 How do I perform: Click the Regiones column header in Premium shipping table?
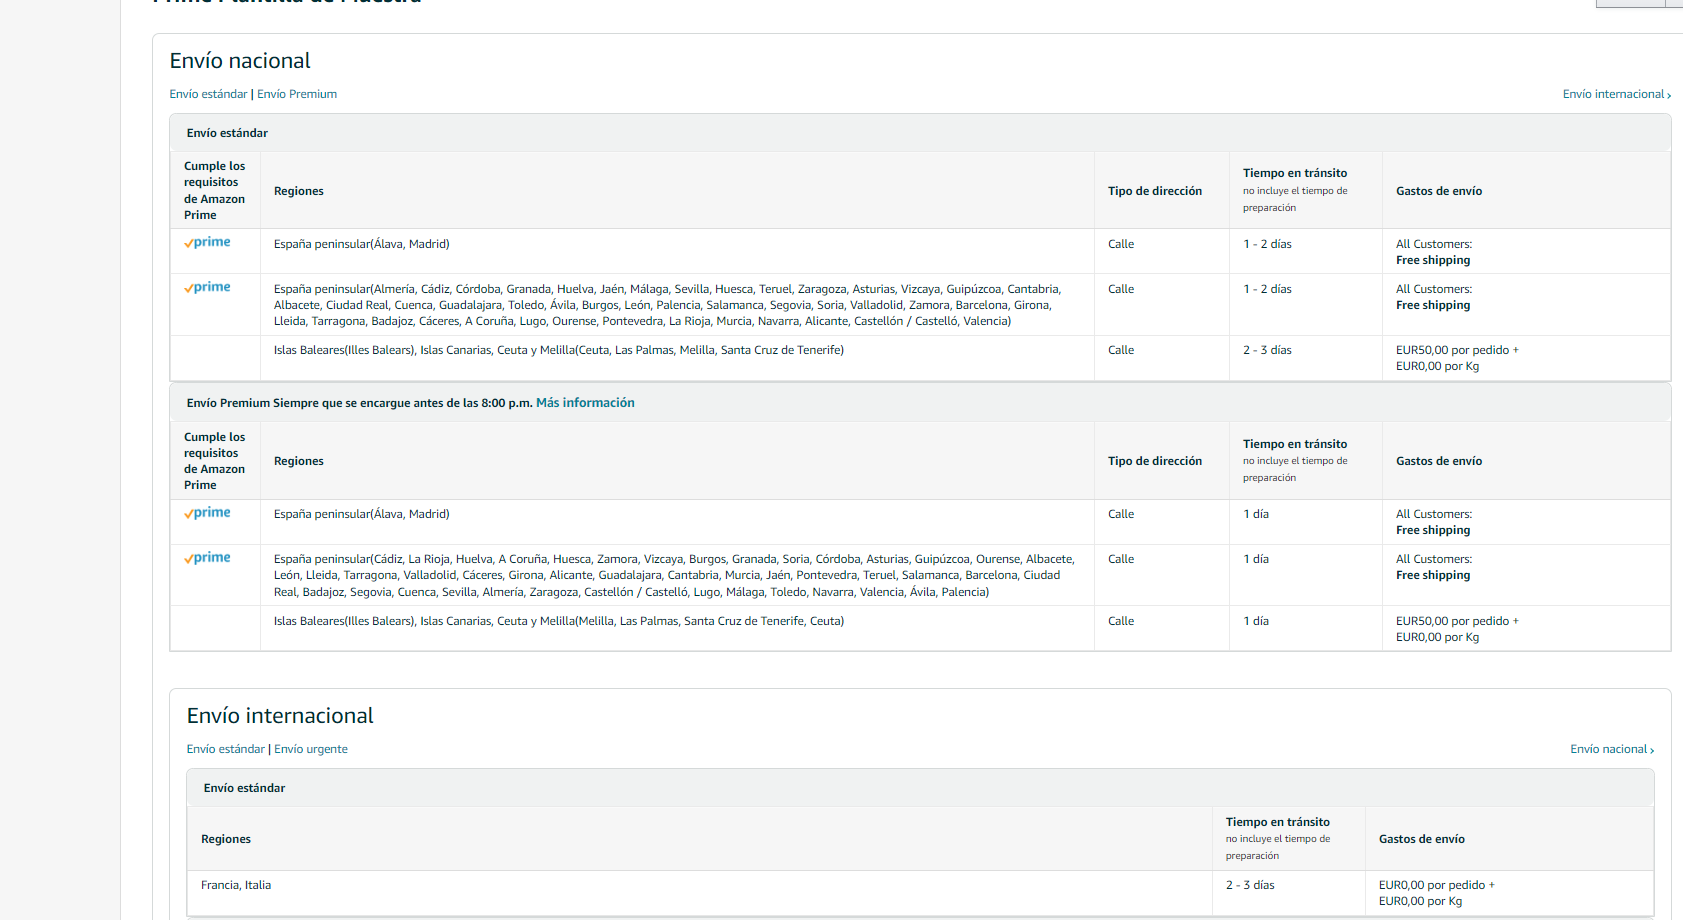click(x=299, y=461)
